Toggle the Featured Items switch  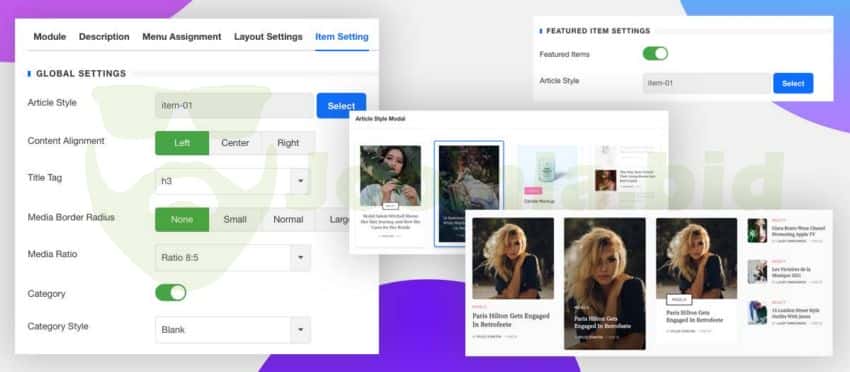point(655,54)
